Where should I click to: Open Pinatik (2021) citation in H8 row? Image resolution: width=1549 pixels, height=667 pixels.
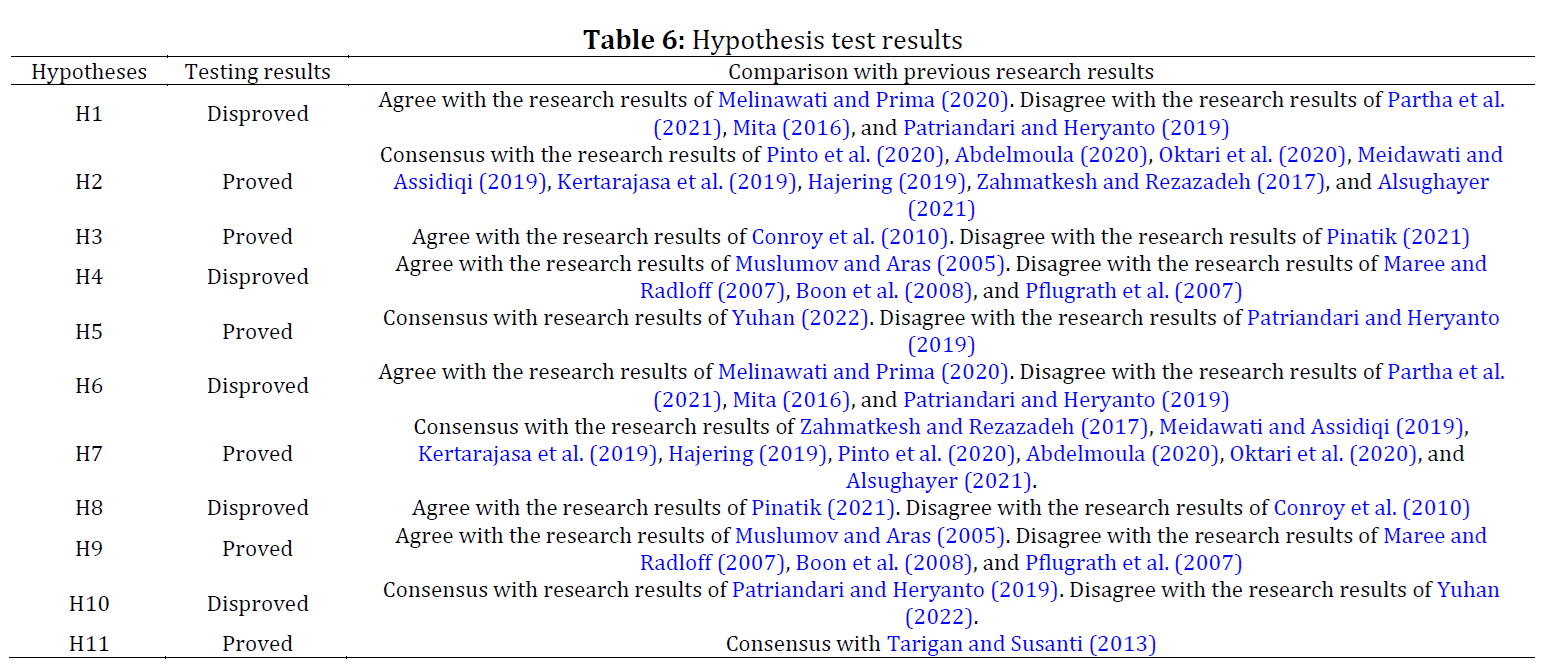[822, 508]
